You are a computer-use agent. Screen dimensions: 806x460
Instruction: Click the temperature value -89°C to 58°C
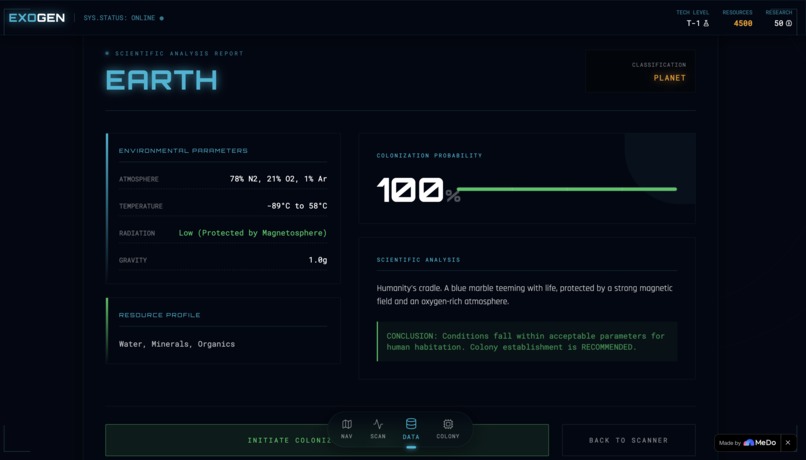(x=297, y=206)
